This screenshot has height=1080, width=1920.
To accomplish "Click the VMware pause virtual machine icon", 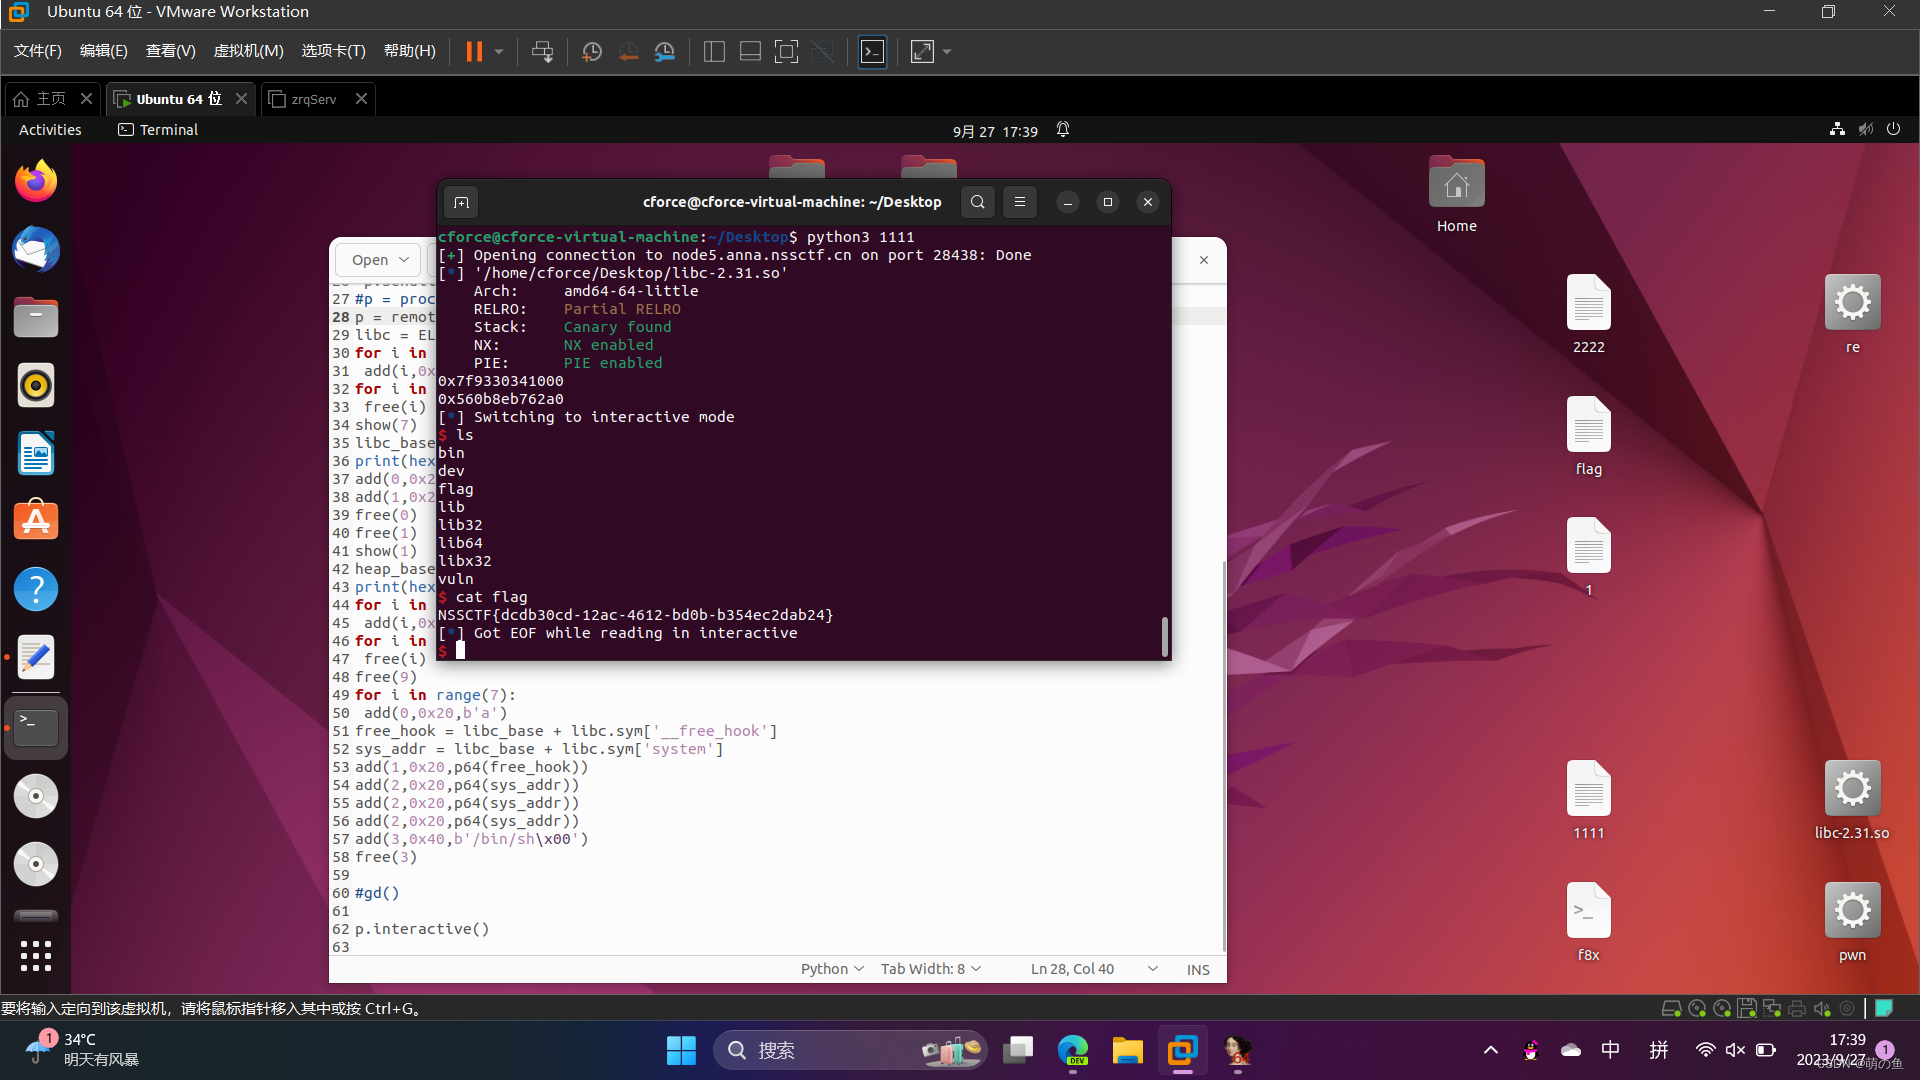I will coord(474,52).
